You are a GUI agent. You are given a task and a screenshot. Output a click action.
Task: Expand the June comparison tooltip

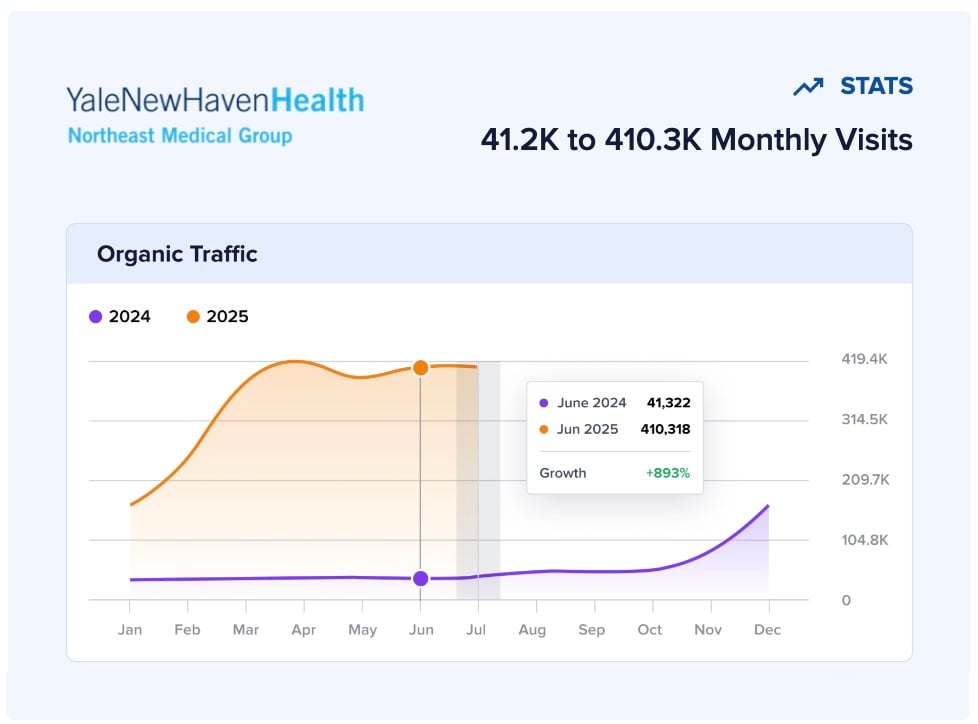tap(613, 437)
